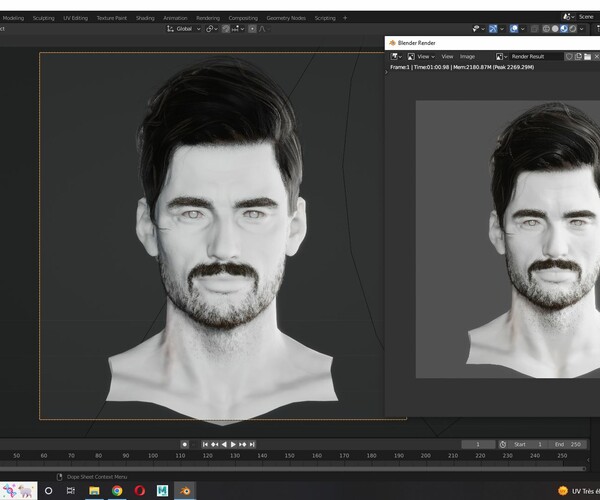
Task: Launch the Opera browser from the taskbar
Action: [140, 491]
